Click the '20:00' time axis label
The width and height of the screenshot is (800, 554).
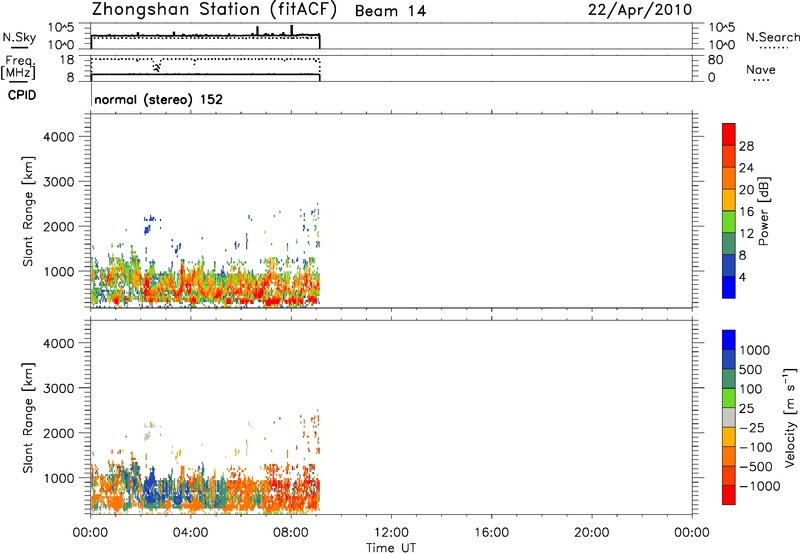click(592, 533)
